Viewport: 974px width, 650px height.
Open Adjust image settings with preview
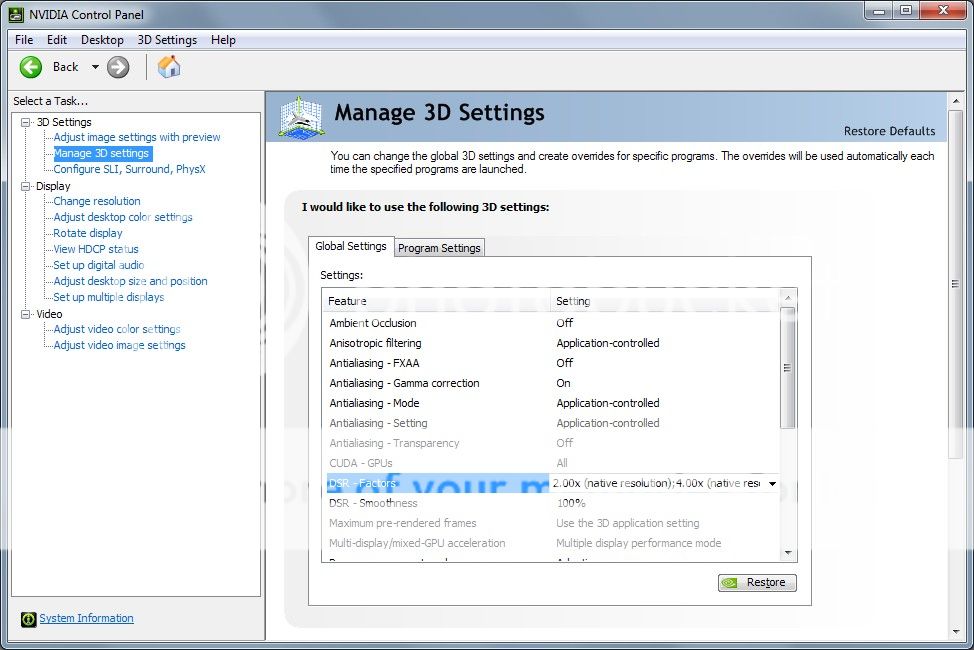(x=137, y=137)
